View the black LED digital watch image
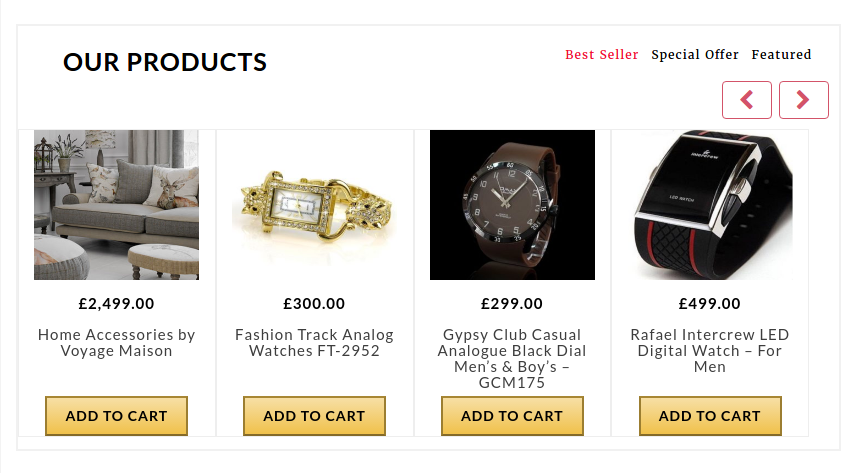This screenshot has width=862, height=473. (x=710, y=205)
